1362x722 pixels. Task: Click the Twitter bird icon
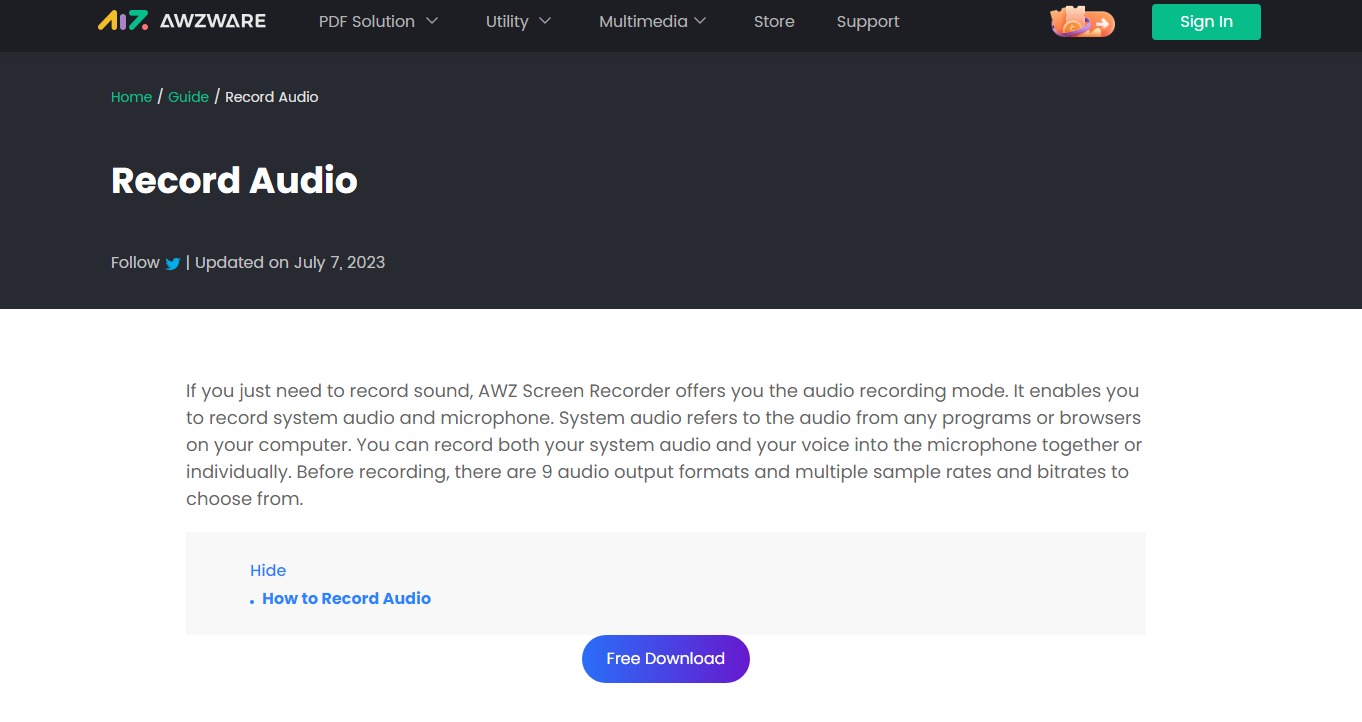(x=173, y=264)
